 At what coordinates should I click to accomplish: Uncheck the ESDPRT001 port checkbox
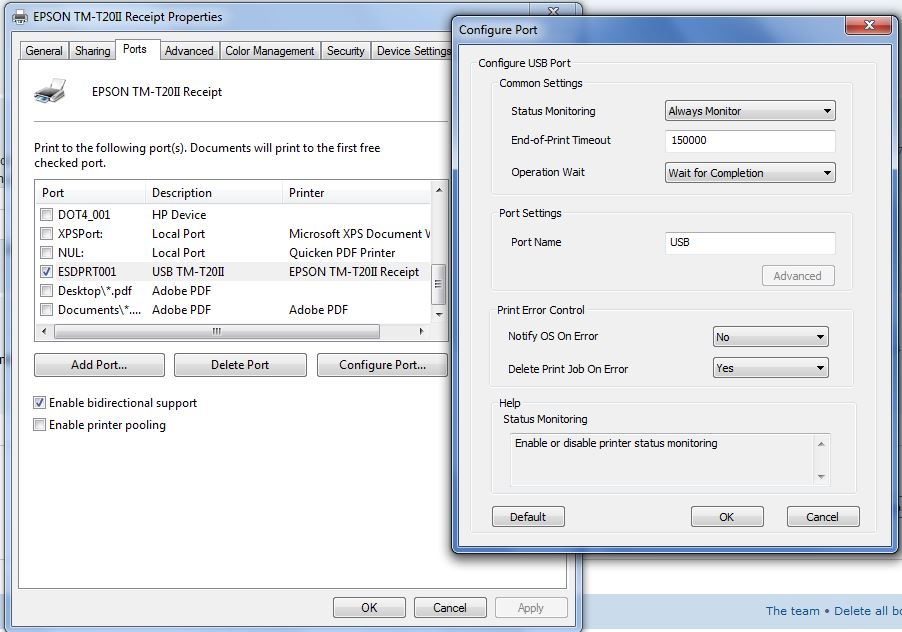pyautogui.click(x=46, y=272)
